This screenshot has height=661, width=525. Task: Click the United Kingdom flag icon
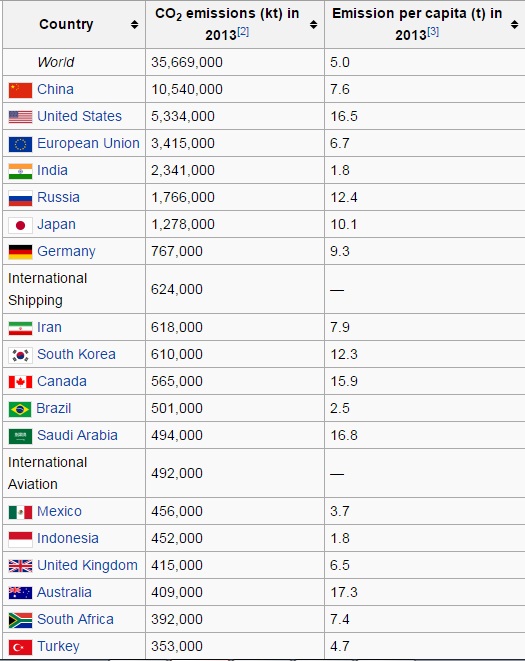[20, 566]
